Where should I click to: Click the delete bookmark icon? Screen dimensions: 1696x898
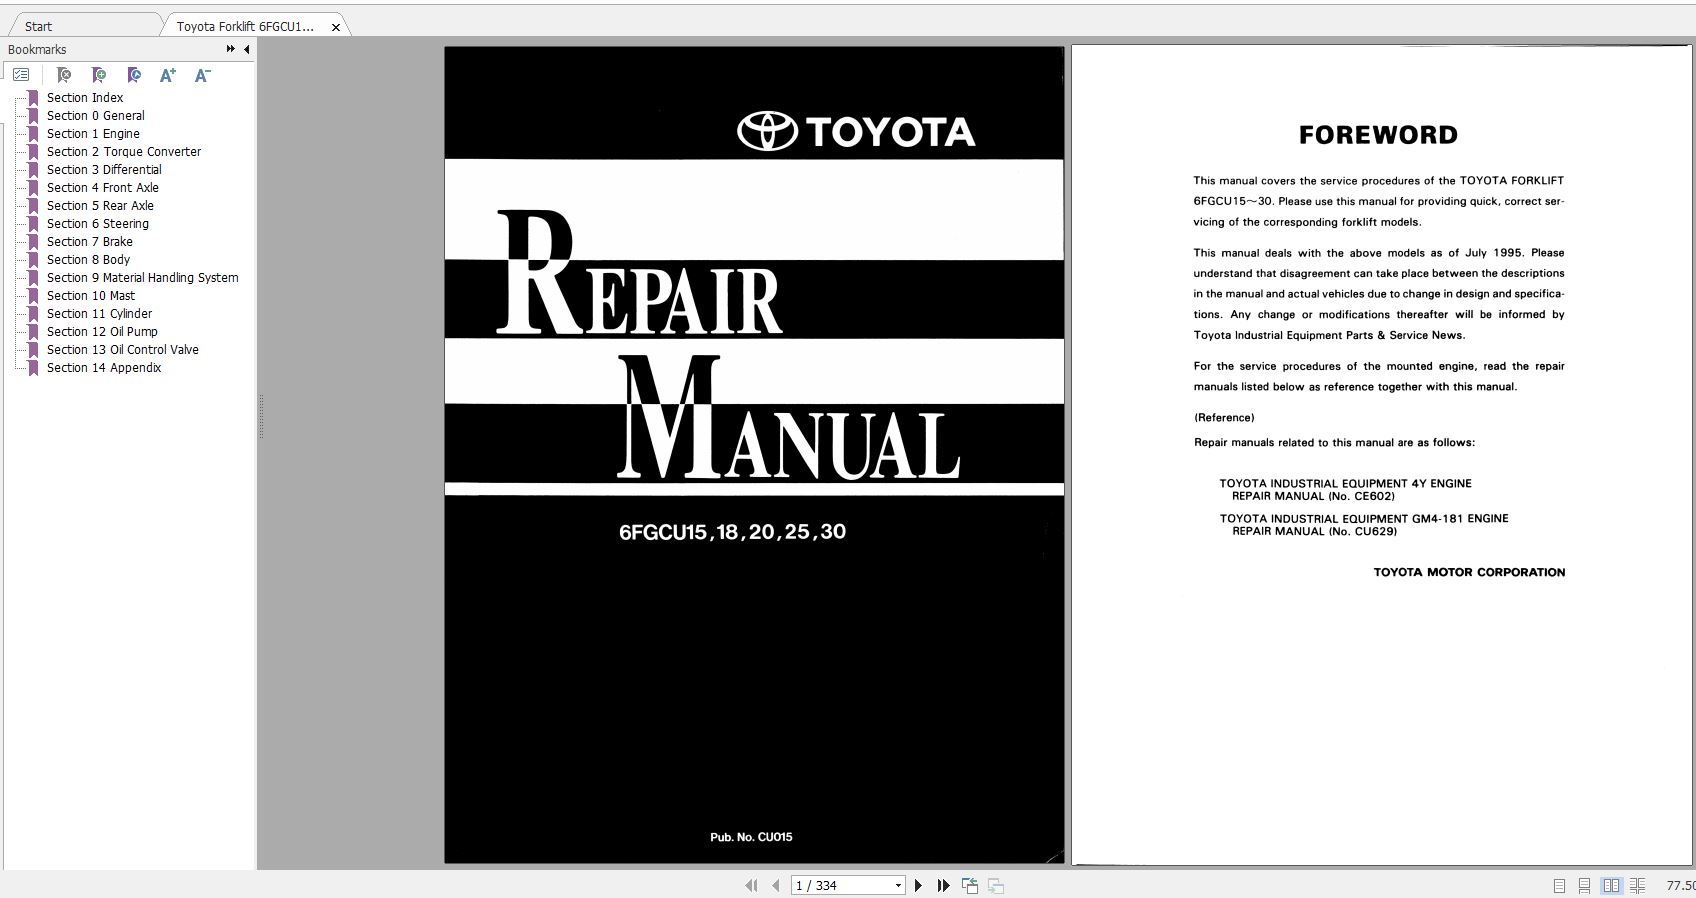[x=64, y=75]
